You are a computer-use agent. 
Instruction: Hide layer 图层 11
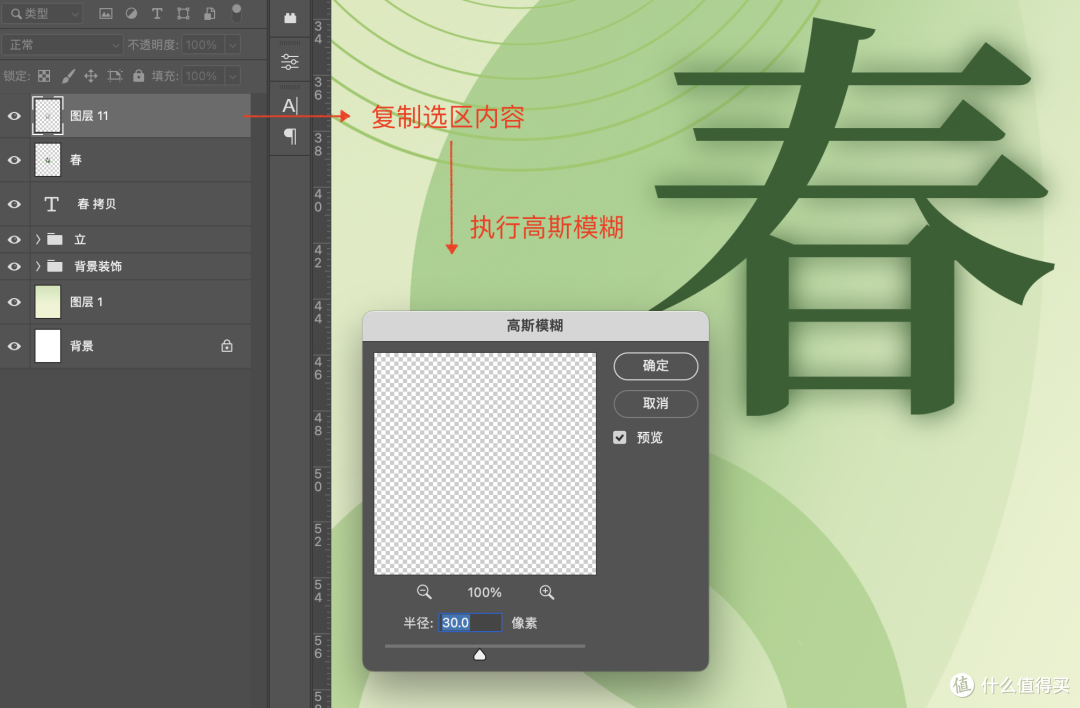coord(14,116)
